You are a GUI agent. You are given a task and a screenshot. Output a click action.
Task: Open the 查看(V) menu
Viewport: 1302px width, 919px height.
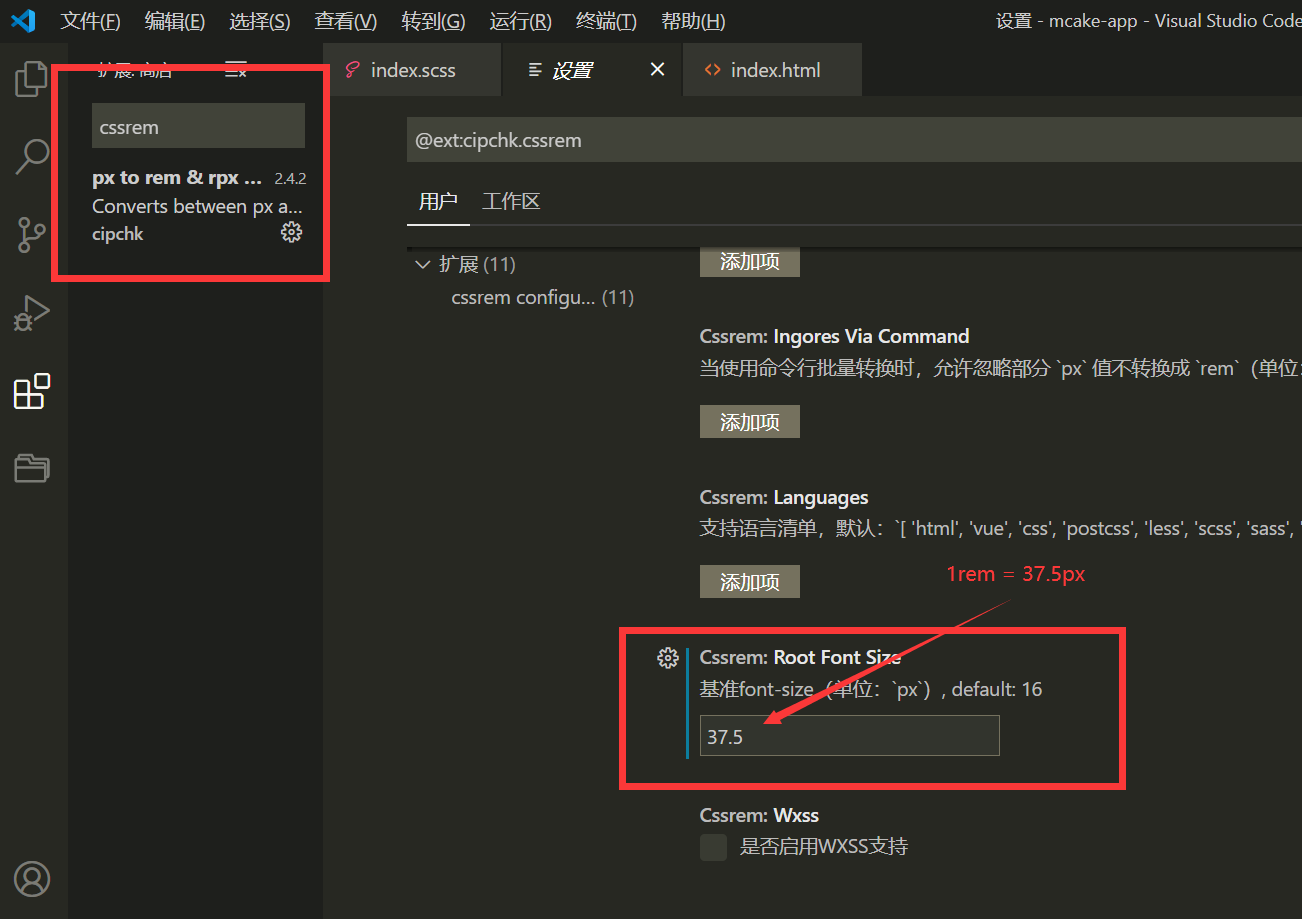click(x=346, y=21)
